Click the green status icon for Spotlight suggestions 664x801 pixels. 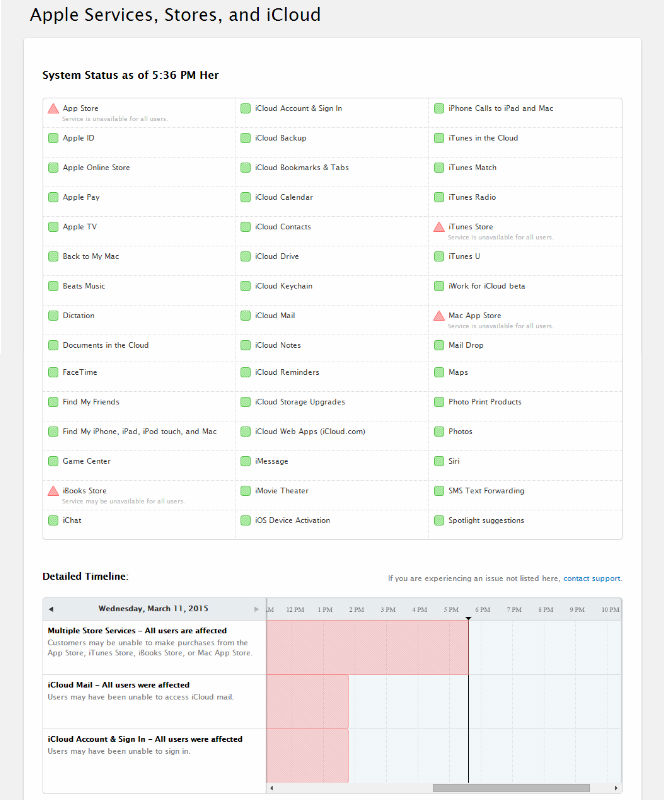[x=439, y=521]
